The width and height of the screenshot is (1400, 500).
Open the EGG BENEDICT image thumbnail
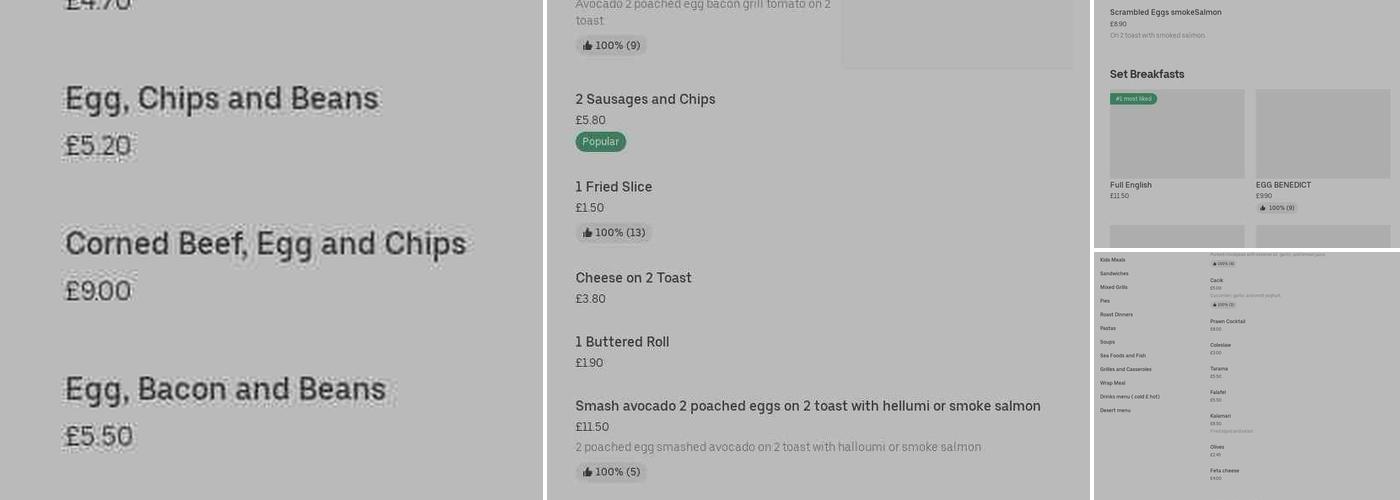point(1322,134)
